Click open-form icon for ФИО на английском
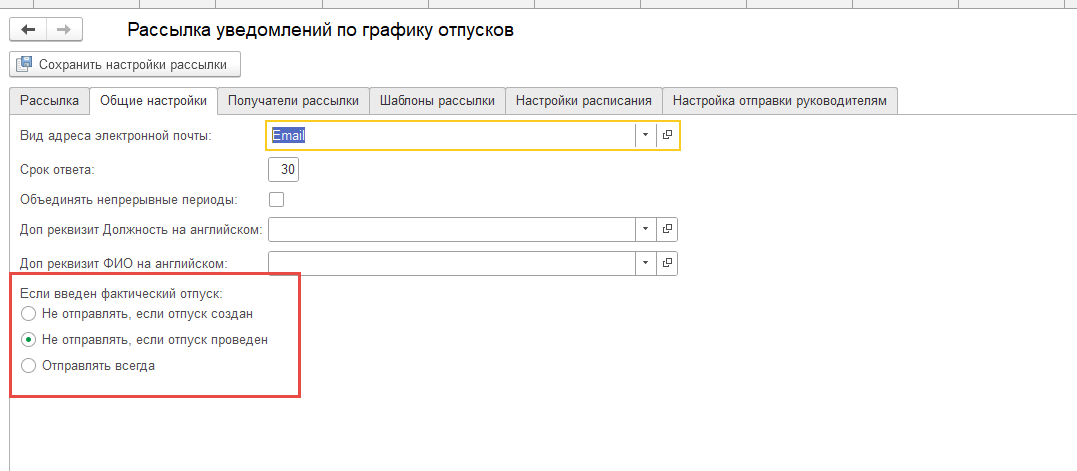 (667, 263)
